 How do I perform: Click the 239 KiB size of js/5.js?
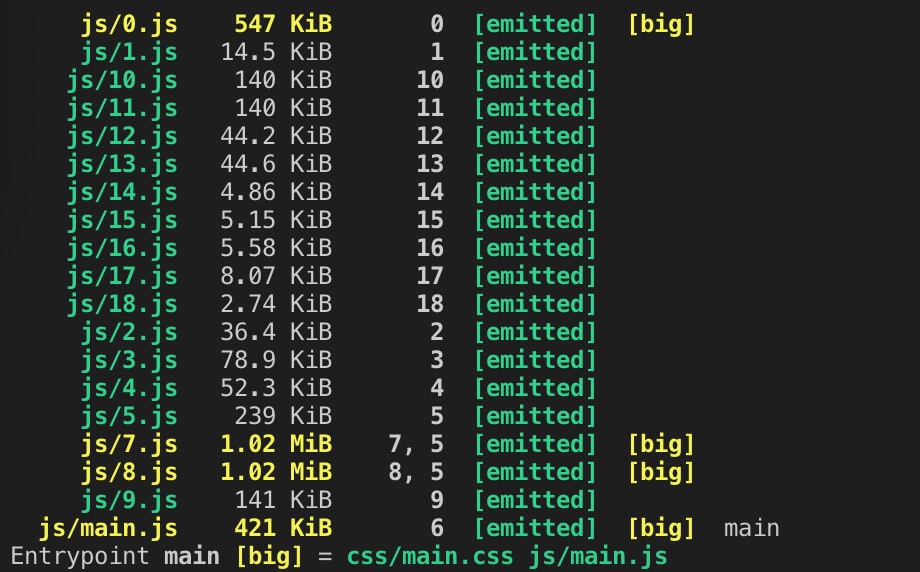click(x=283, y=417)
